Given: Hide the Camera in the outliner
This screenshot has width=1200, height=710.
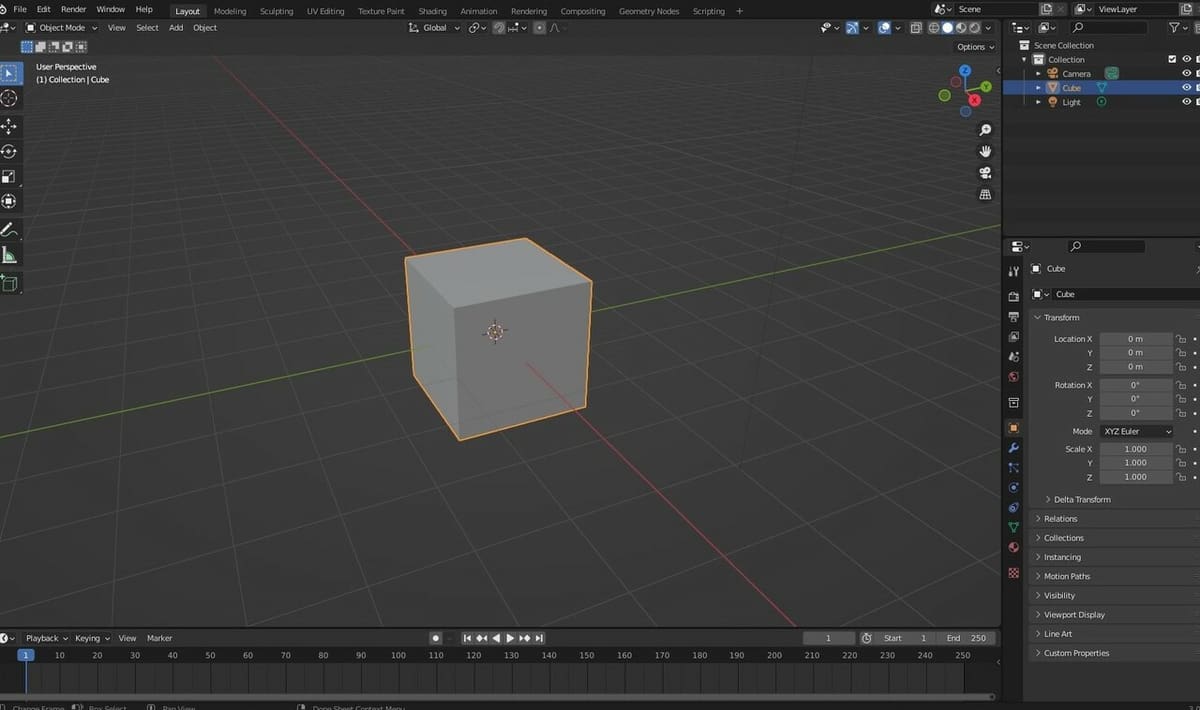Looking at the screenshot, I should point(1186,73).
